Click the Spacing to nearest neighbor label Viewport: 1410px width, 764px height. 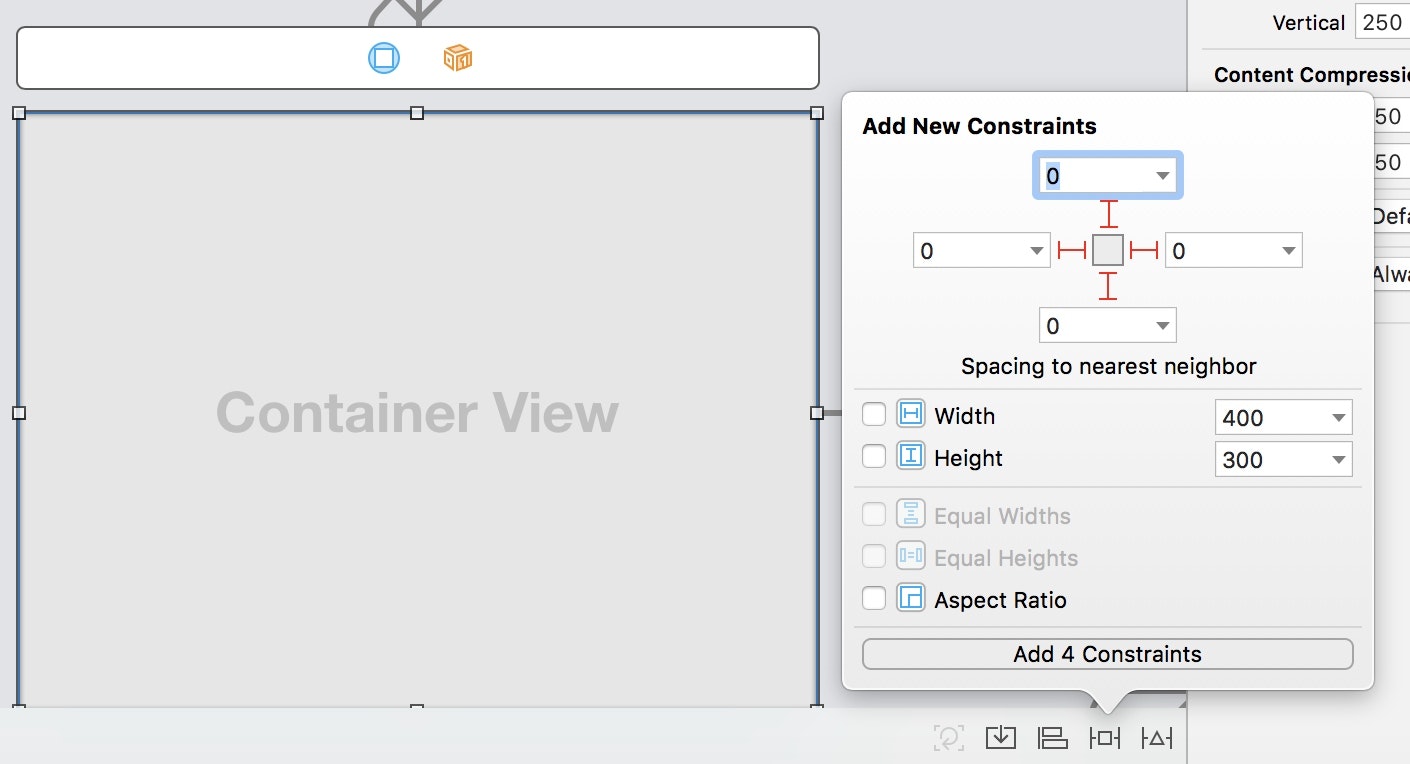(x=1108, y=366)
